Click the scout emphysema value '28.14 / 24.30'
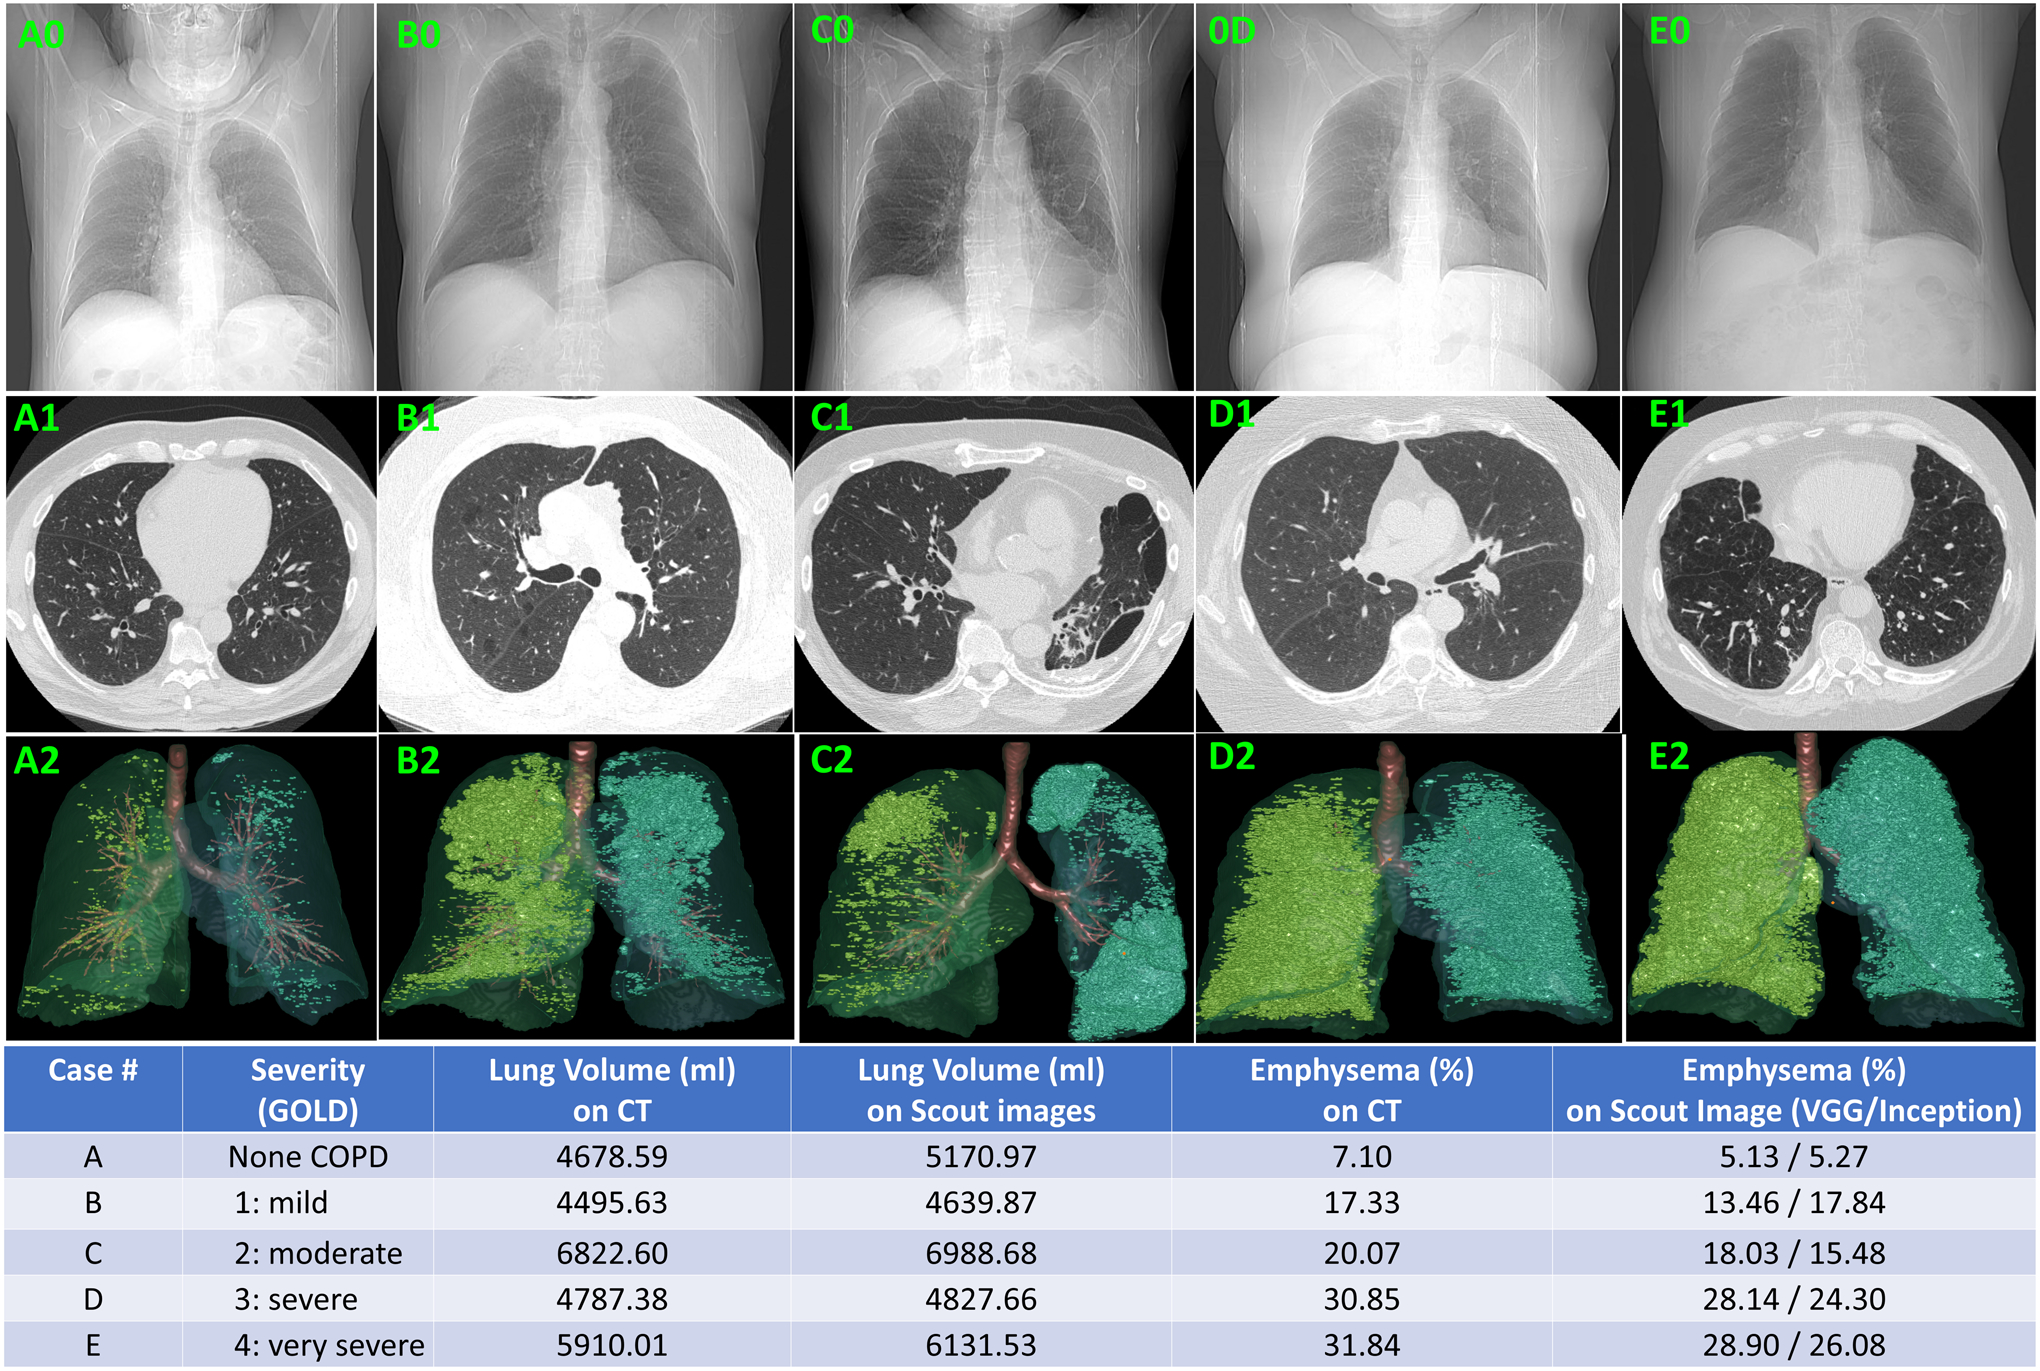 tap(1794, 1299)
